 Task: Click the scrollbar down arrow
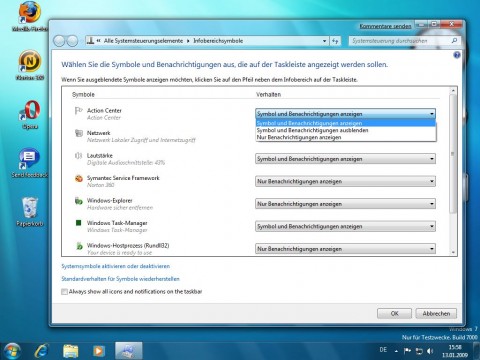453,252
